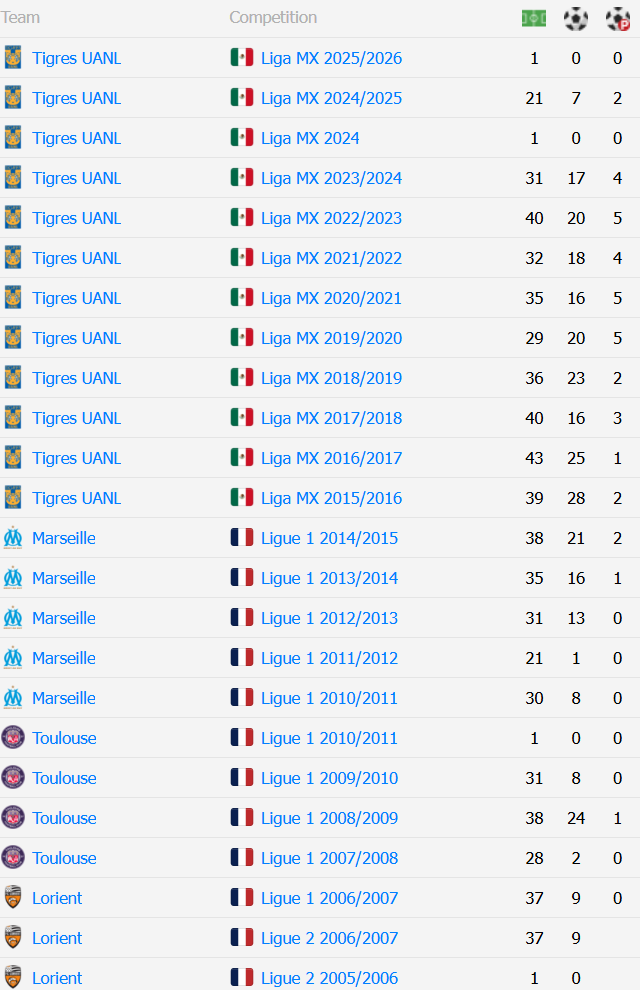Click Tigres crest beside Liga MX 2025/2026
Image resolution: width=640 pixels, height=990 pixels.
[13, 58]
